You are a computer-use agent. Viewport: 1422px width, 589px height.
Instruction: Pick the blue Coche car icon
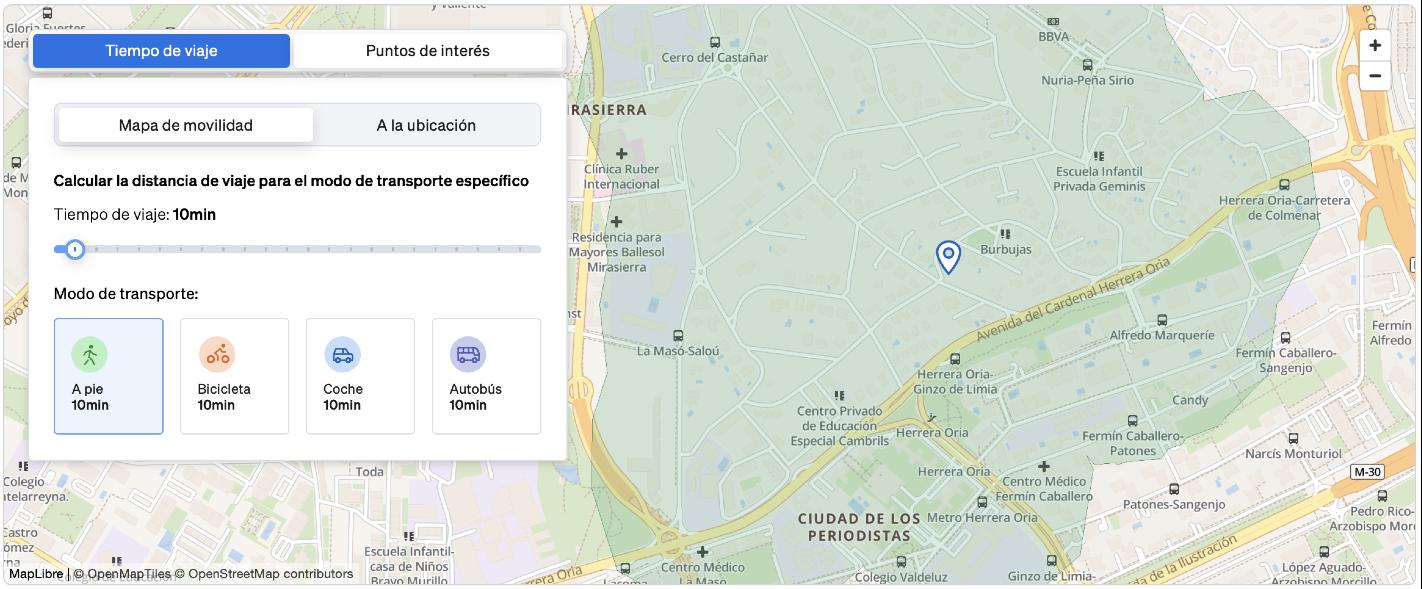point(342,355)
